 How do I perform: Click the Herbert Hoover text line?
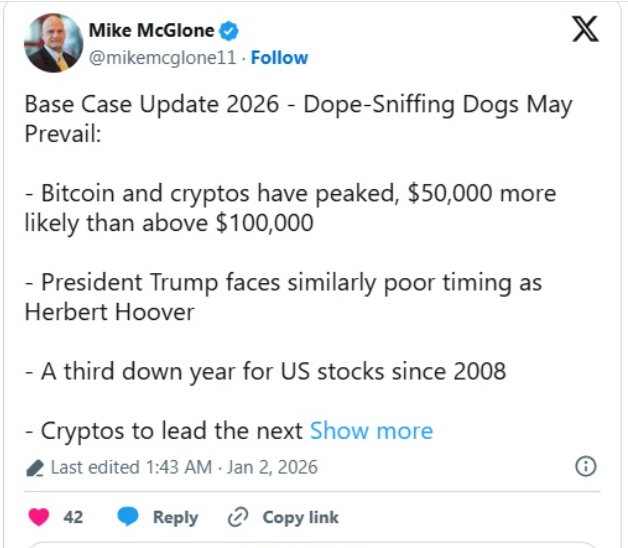(x=109, y=312)
